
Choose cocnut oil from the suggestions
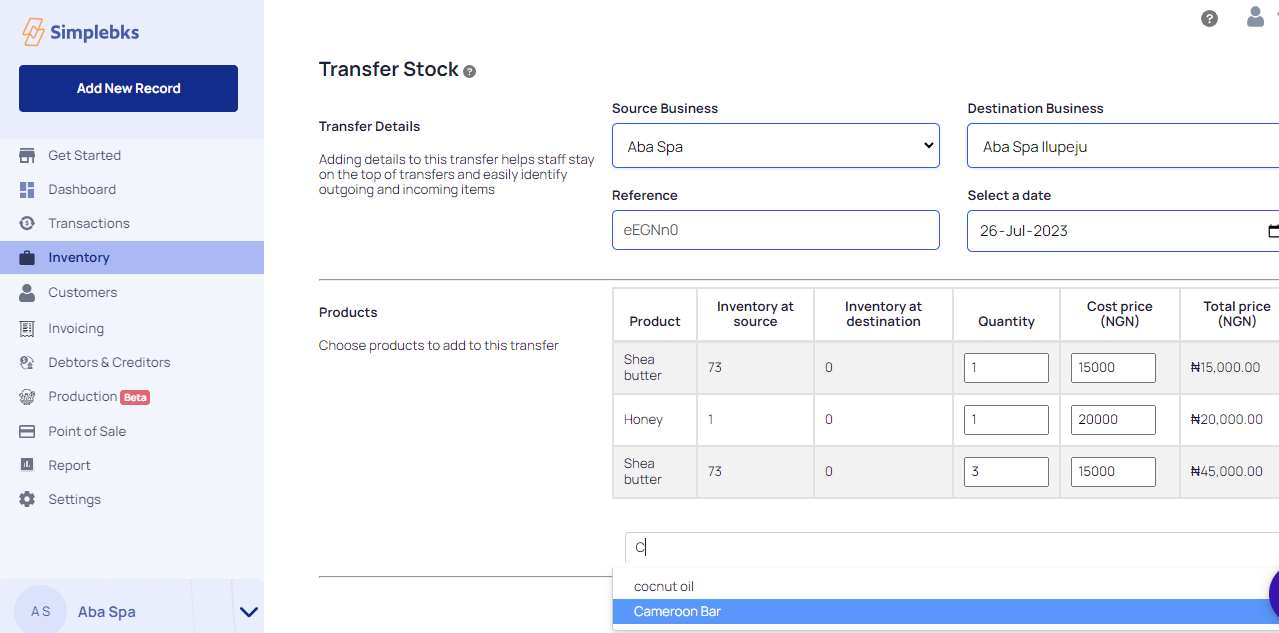pos(664,587)
